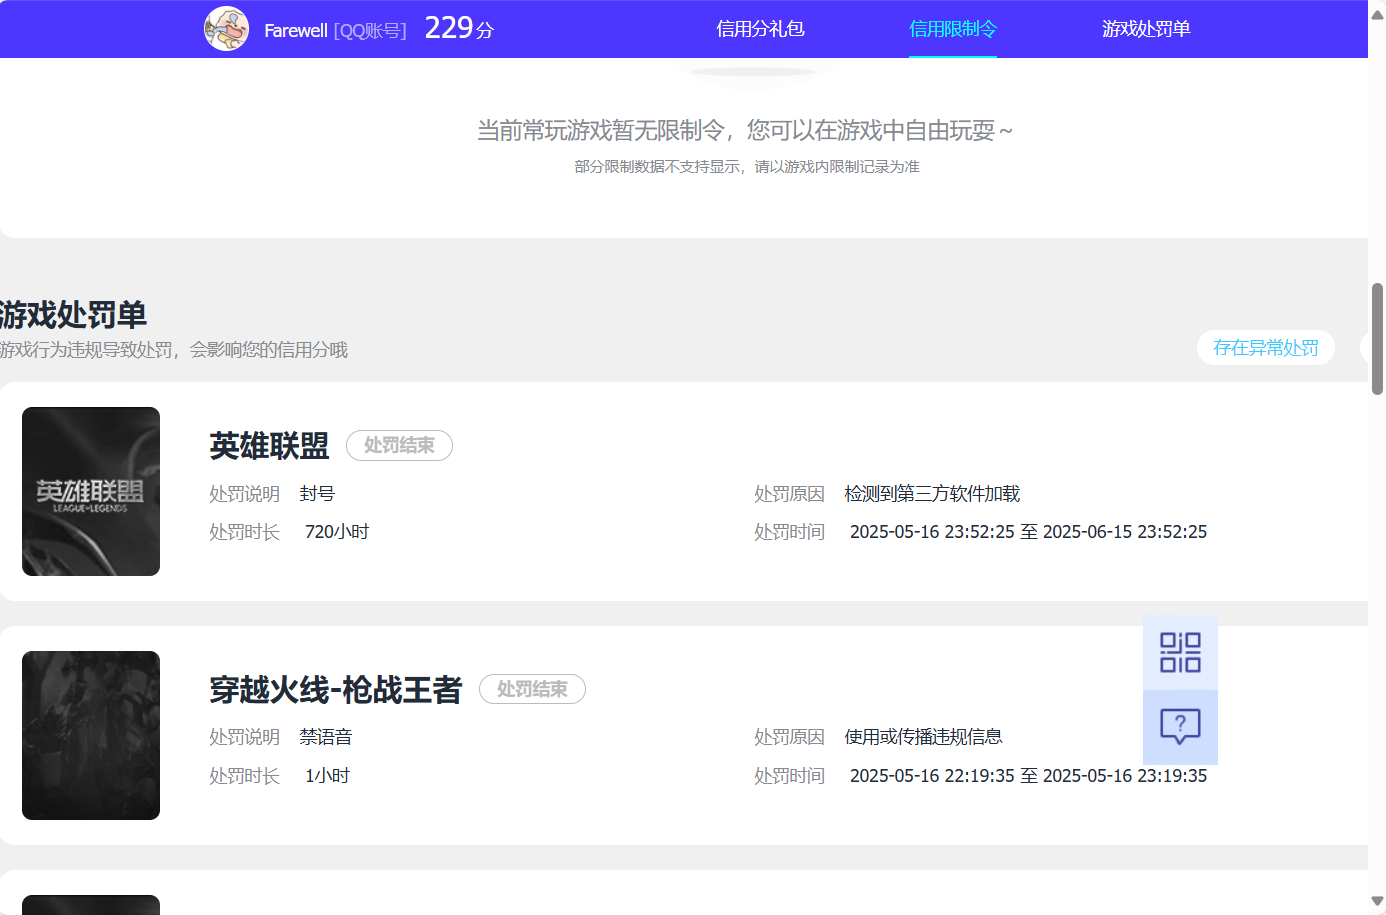Click 处罚结束 badge beside 穿越火线-枪战王者
This screenshot has width=1386, height=915.
click(532, 689)
